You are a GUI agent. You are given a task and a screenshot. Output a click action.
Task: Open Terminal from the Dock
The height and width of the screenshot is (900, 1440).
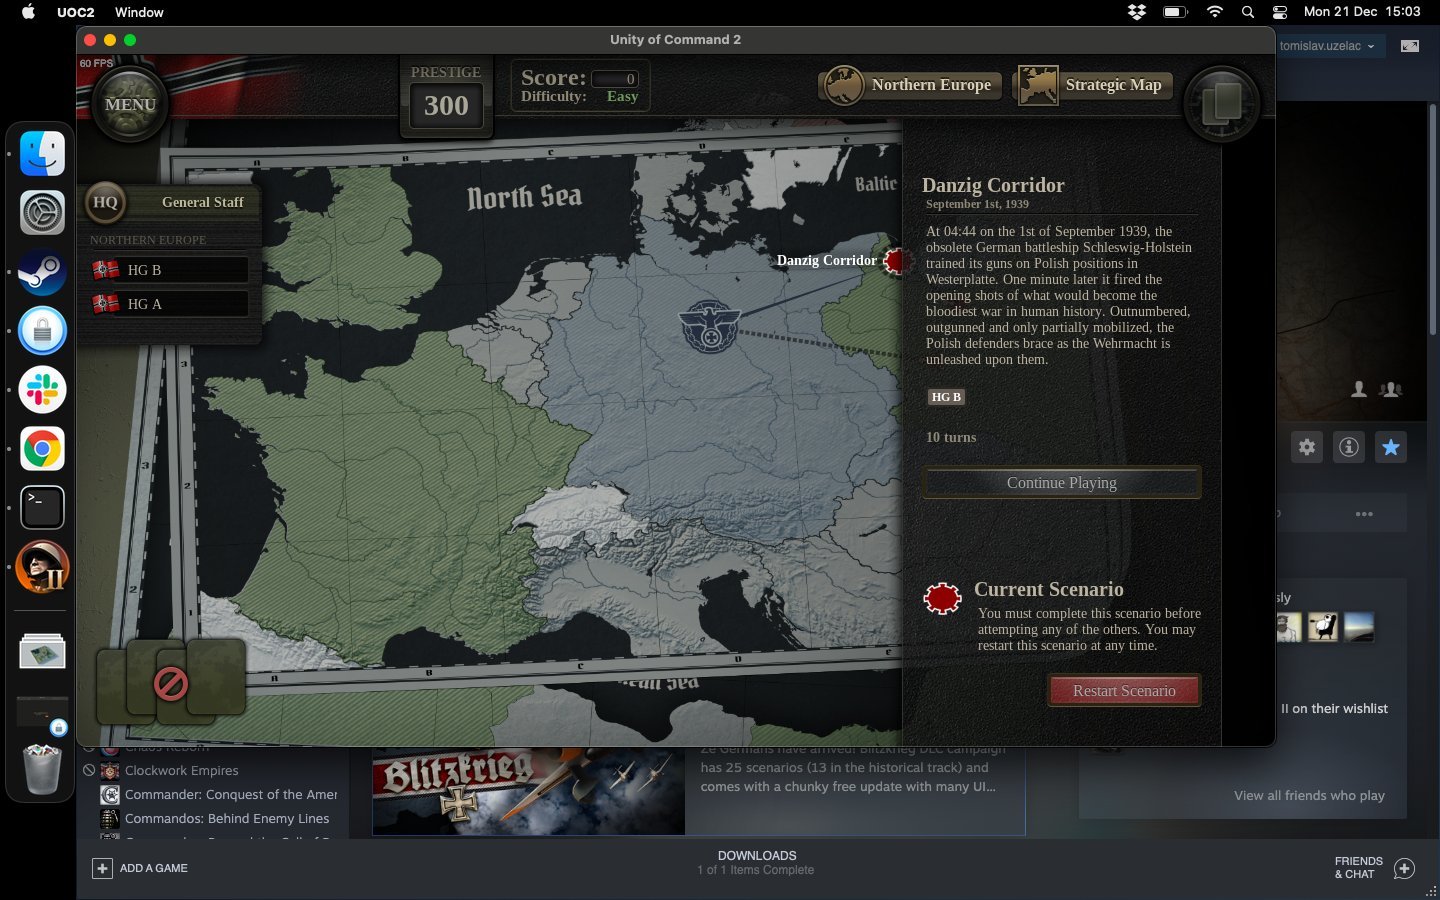(42, 507)
